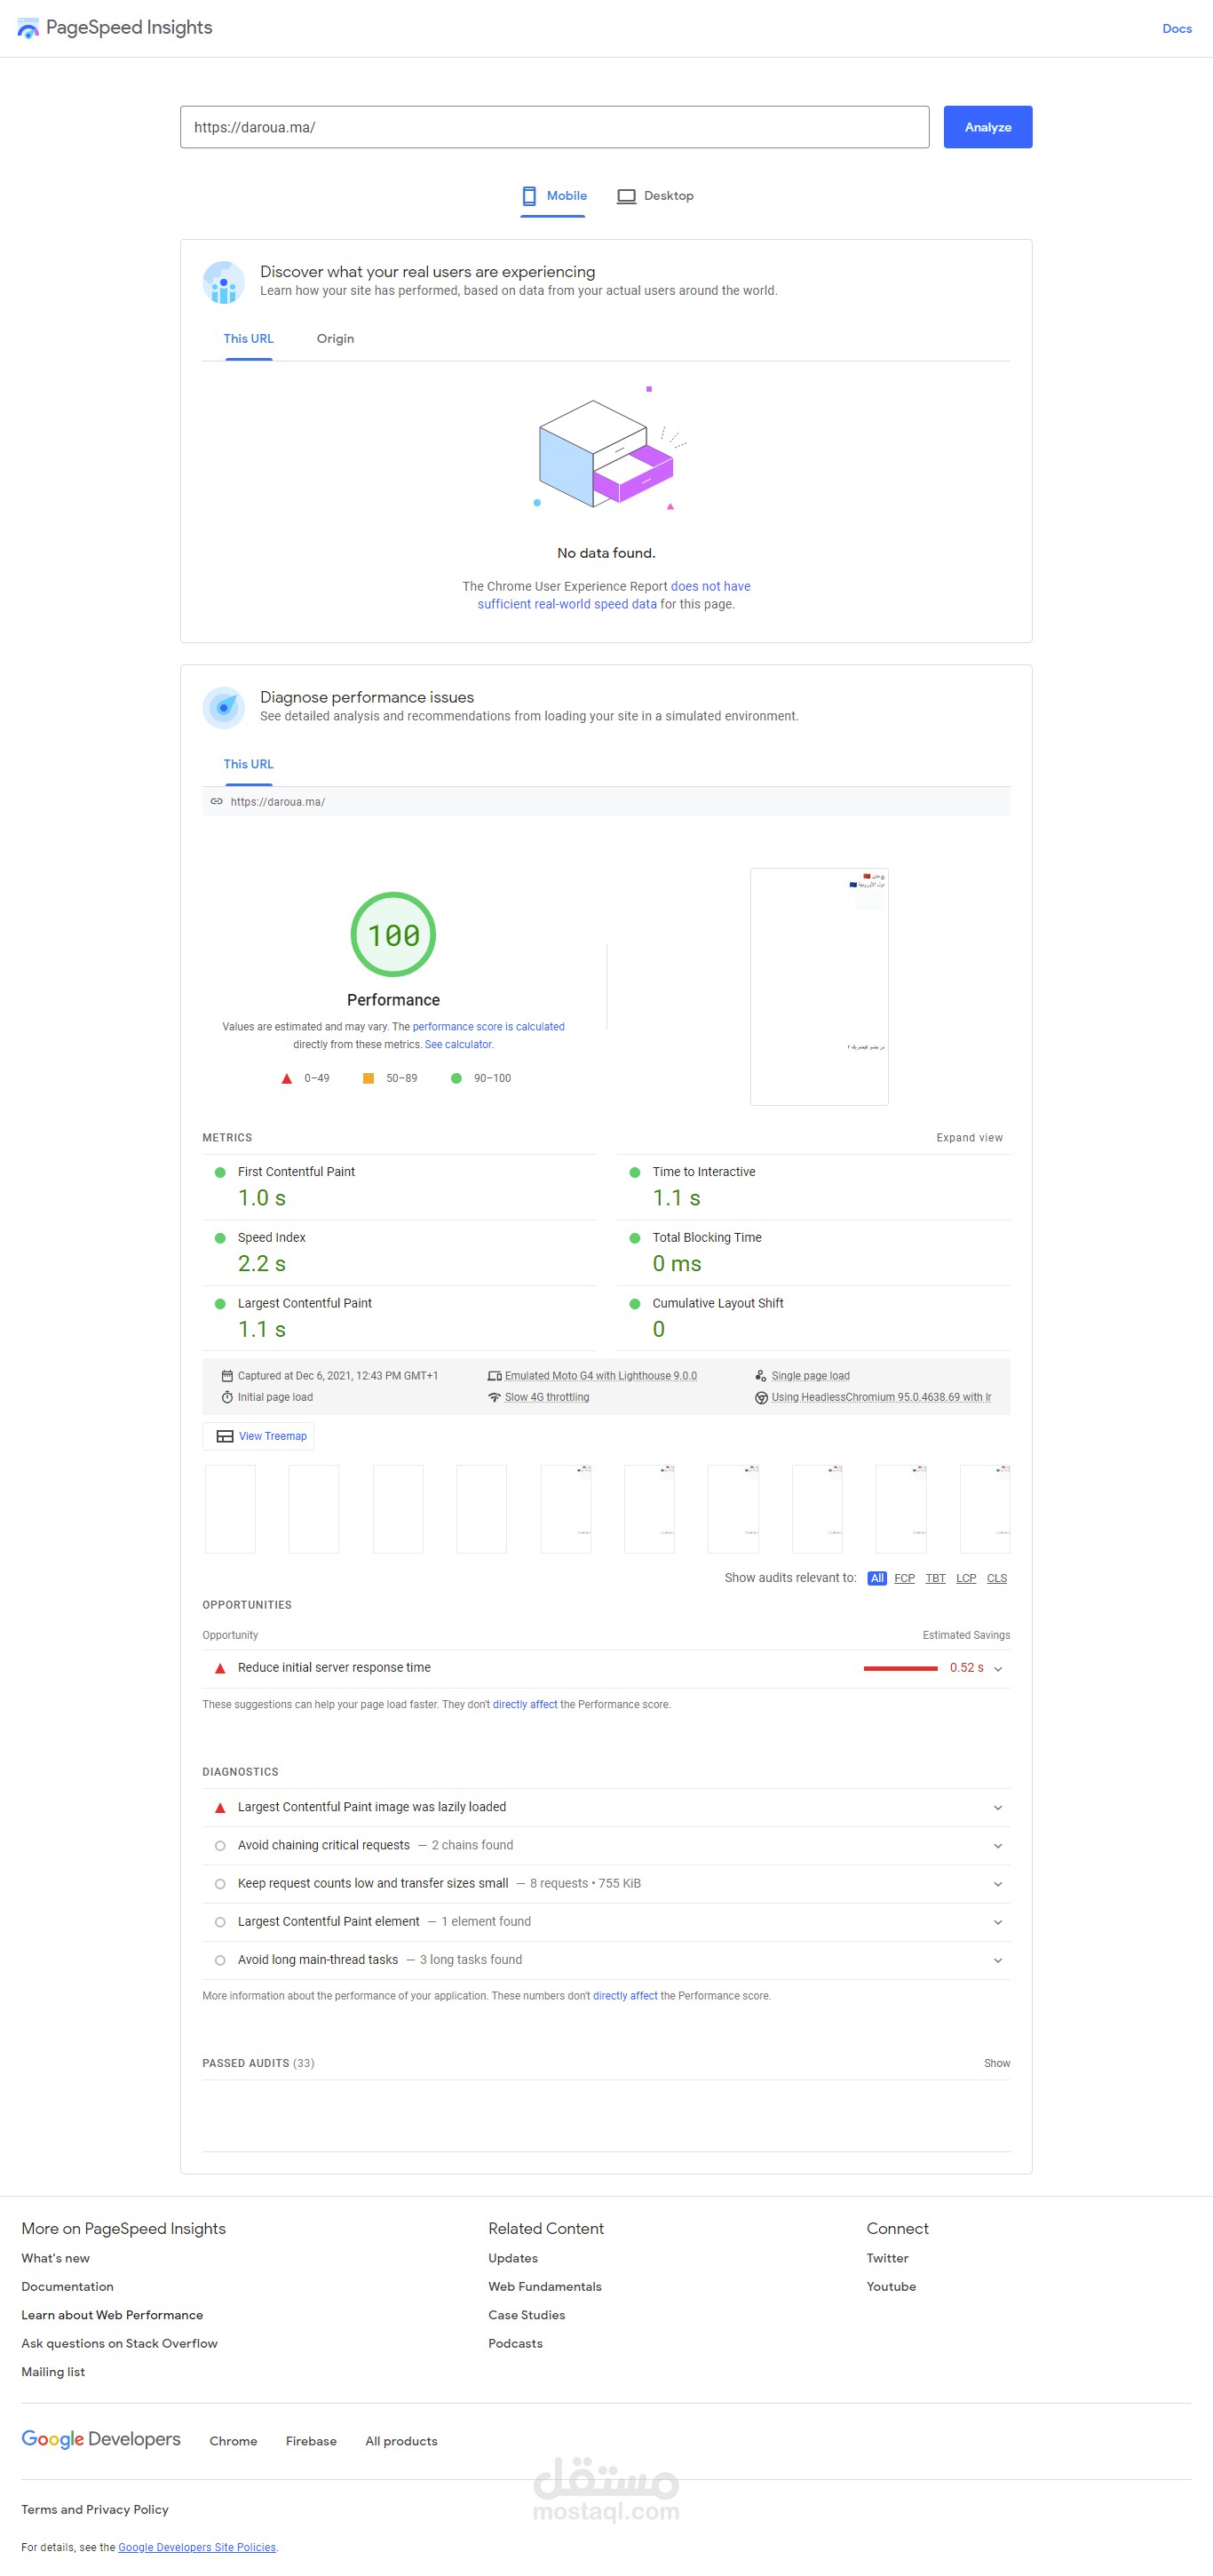Click the red estimated savings bar
This screenshot has width=1213, height=2576.
[900, 1668]
